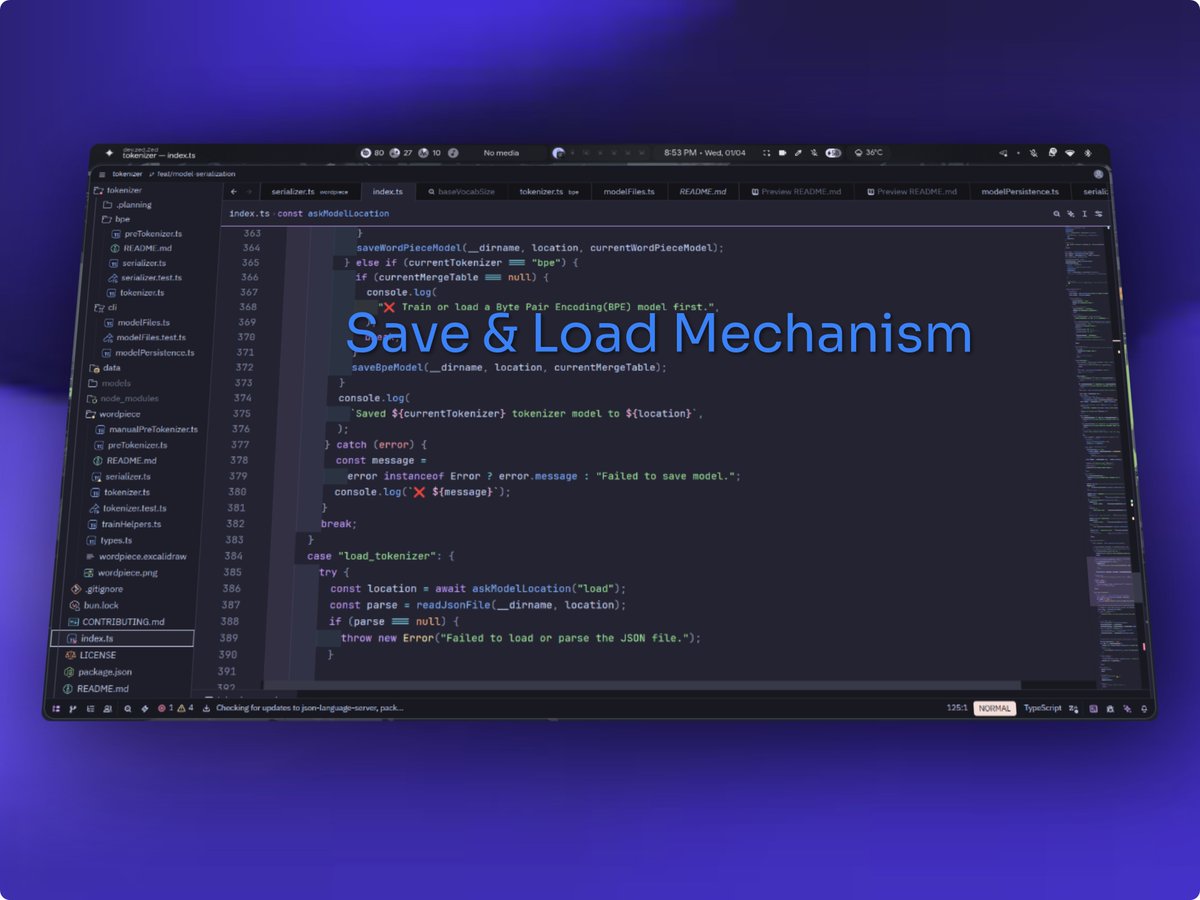The height and width of the screenshot is (900, 1200).
Task: Switch to the modelFiles.ts tab
Action: click(x=629, y=191)
